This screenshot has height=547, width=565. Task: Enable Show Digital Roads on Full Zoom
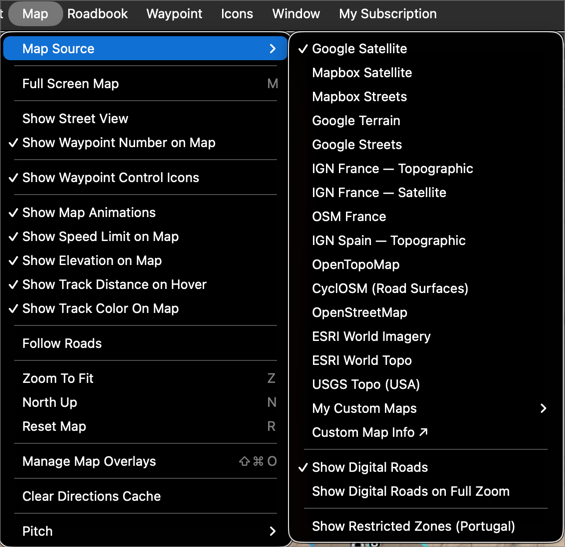point(426,492)
